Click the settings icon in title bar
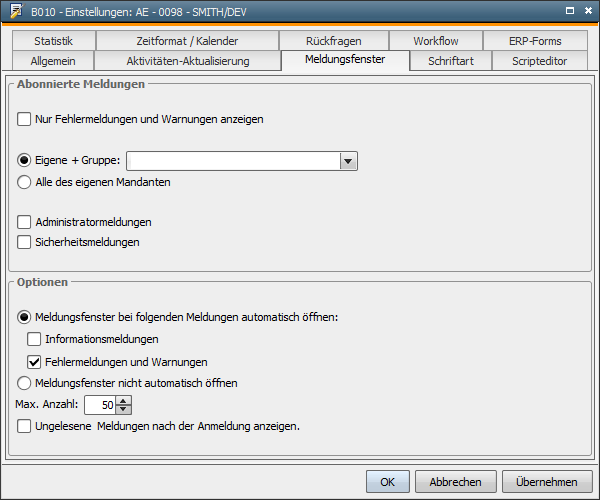 [16, 11]
